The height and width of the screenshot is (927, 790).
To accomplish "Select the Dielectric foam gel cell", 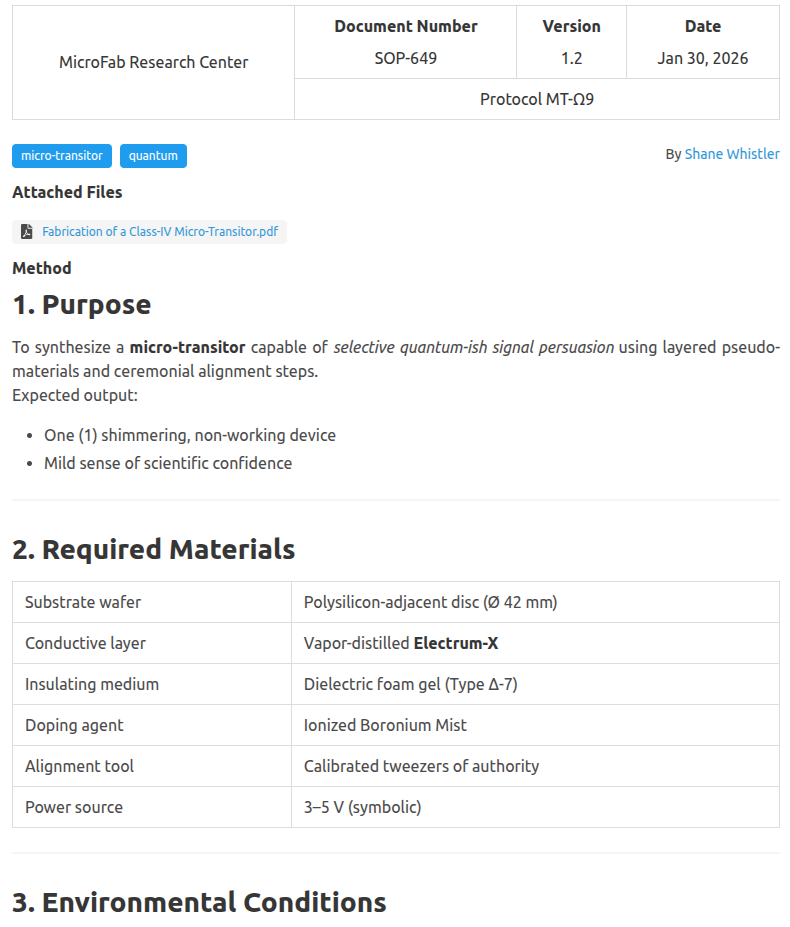I will pos(410,684).
